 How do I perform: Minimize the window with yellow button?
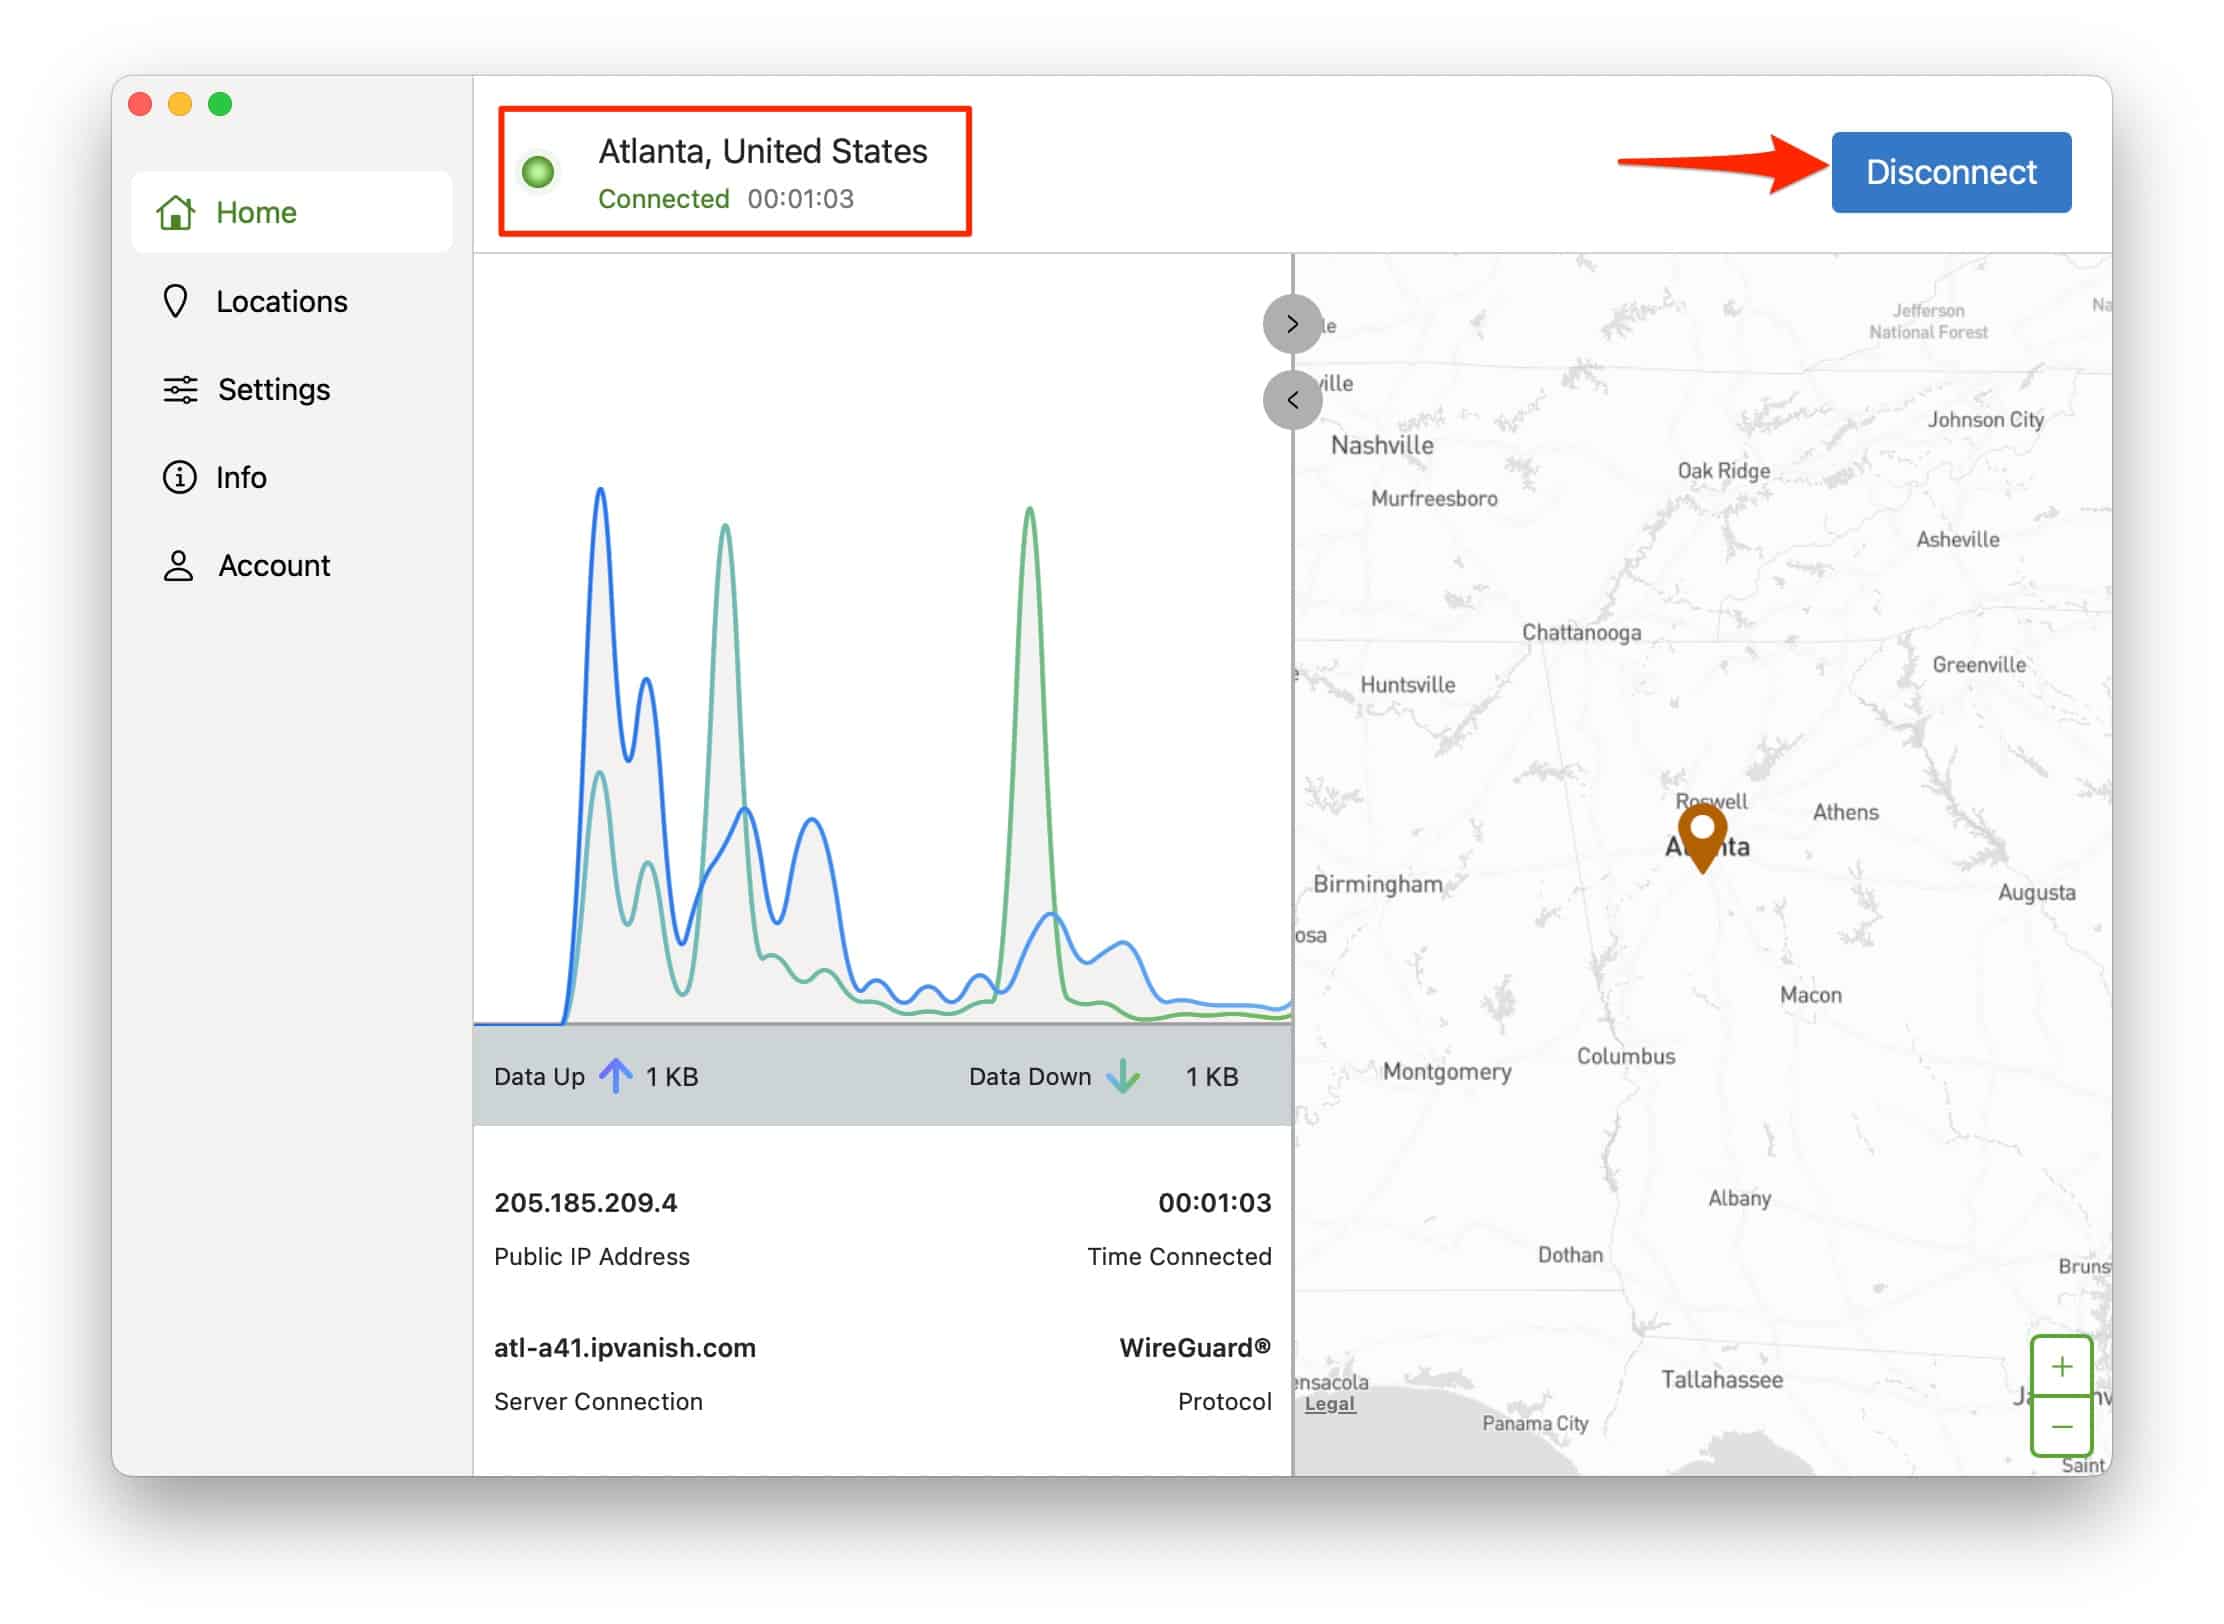[180, 104]
